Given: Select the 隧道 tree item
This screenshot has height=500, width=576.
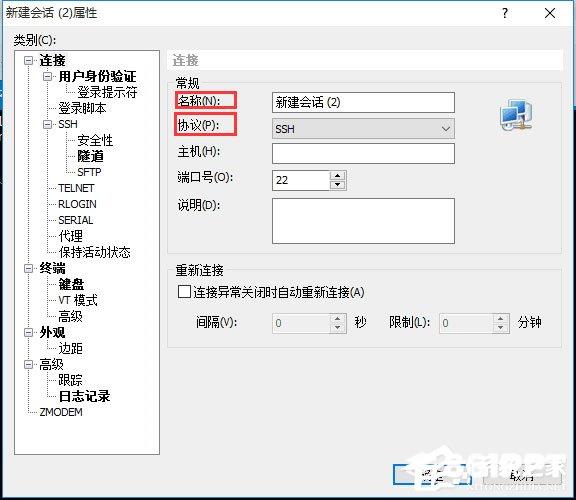Looking at the screenshot, I should pyautogui.click(x=90, y=156).
